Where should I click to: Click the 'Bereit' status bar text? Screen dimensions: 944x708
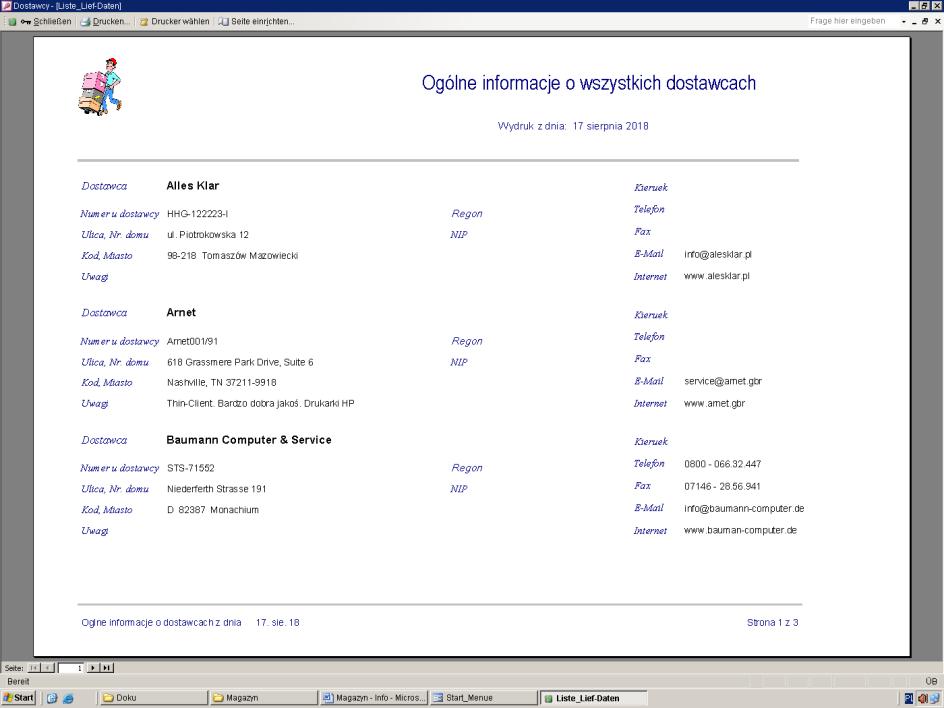(x=18, y=682)
